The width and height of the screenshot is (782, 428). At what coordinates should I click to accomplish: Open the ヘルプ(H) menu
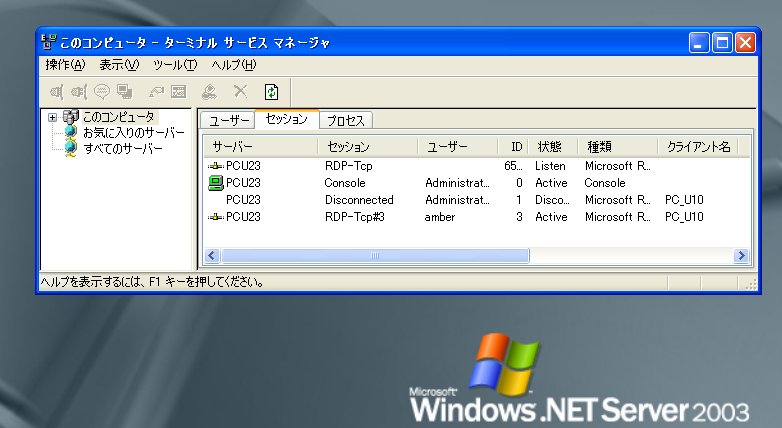[233, 65]
